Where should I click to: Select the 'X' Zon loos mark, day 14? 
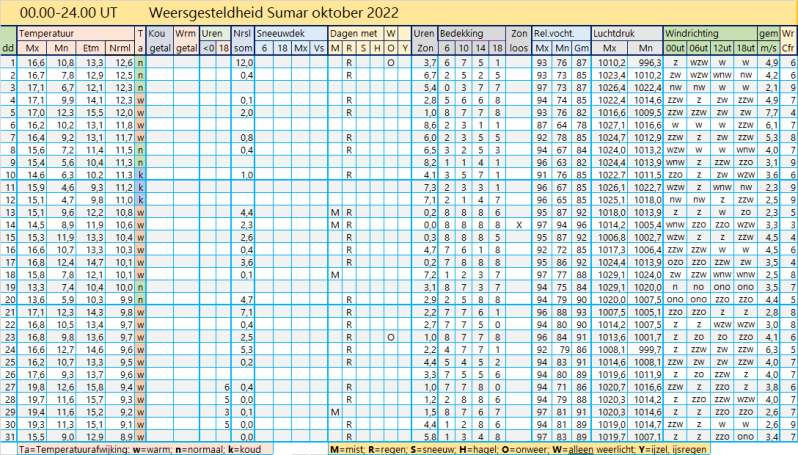[x=519, y=225]
